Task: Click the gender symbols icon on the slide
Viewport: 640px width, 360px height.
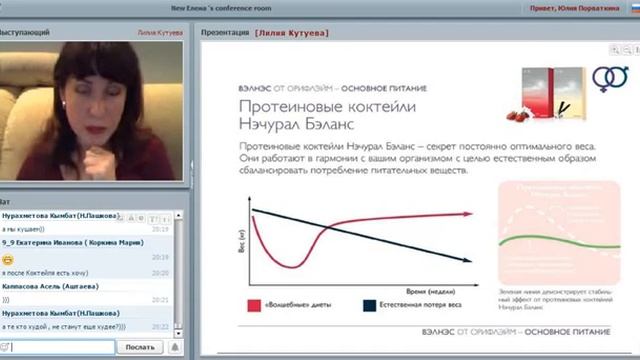Action: (x=610, y=78)
